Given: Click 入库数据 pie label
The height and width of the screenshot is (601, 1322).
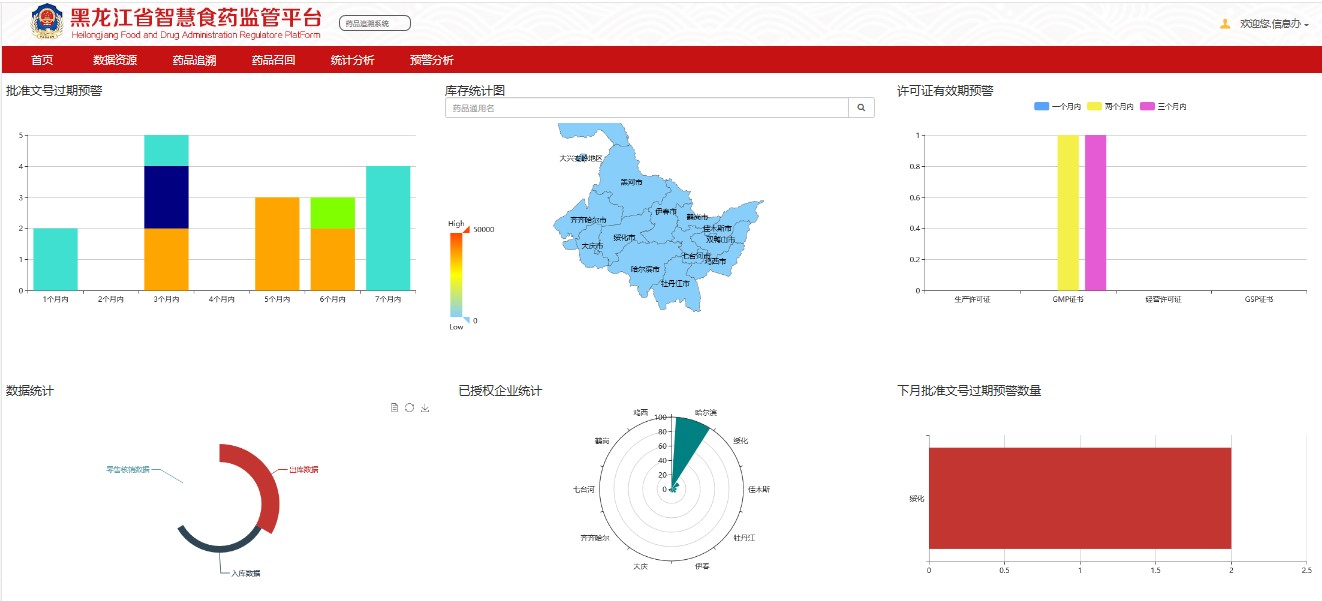Looking at the screenshot, I should pyautogui.click(x=245, y=573).
